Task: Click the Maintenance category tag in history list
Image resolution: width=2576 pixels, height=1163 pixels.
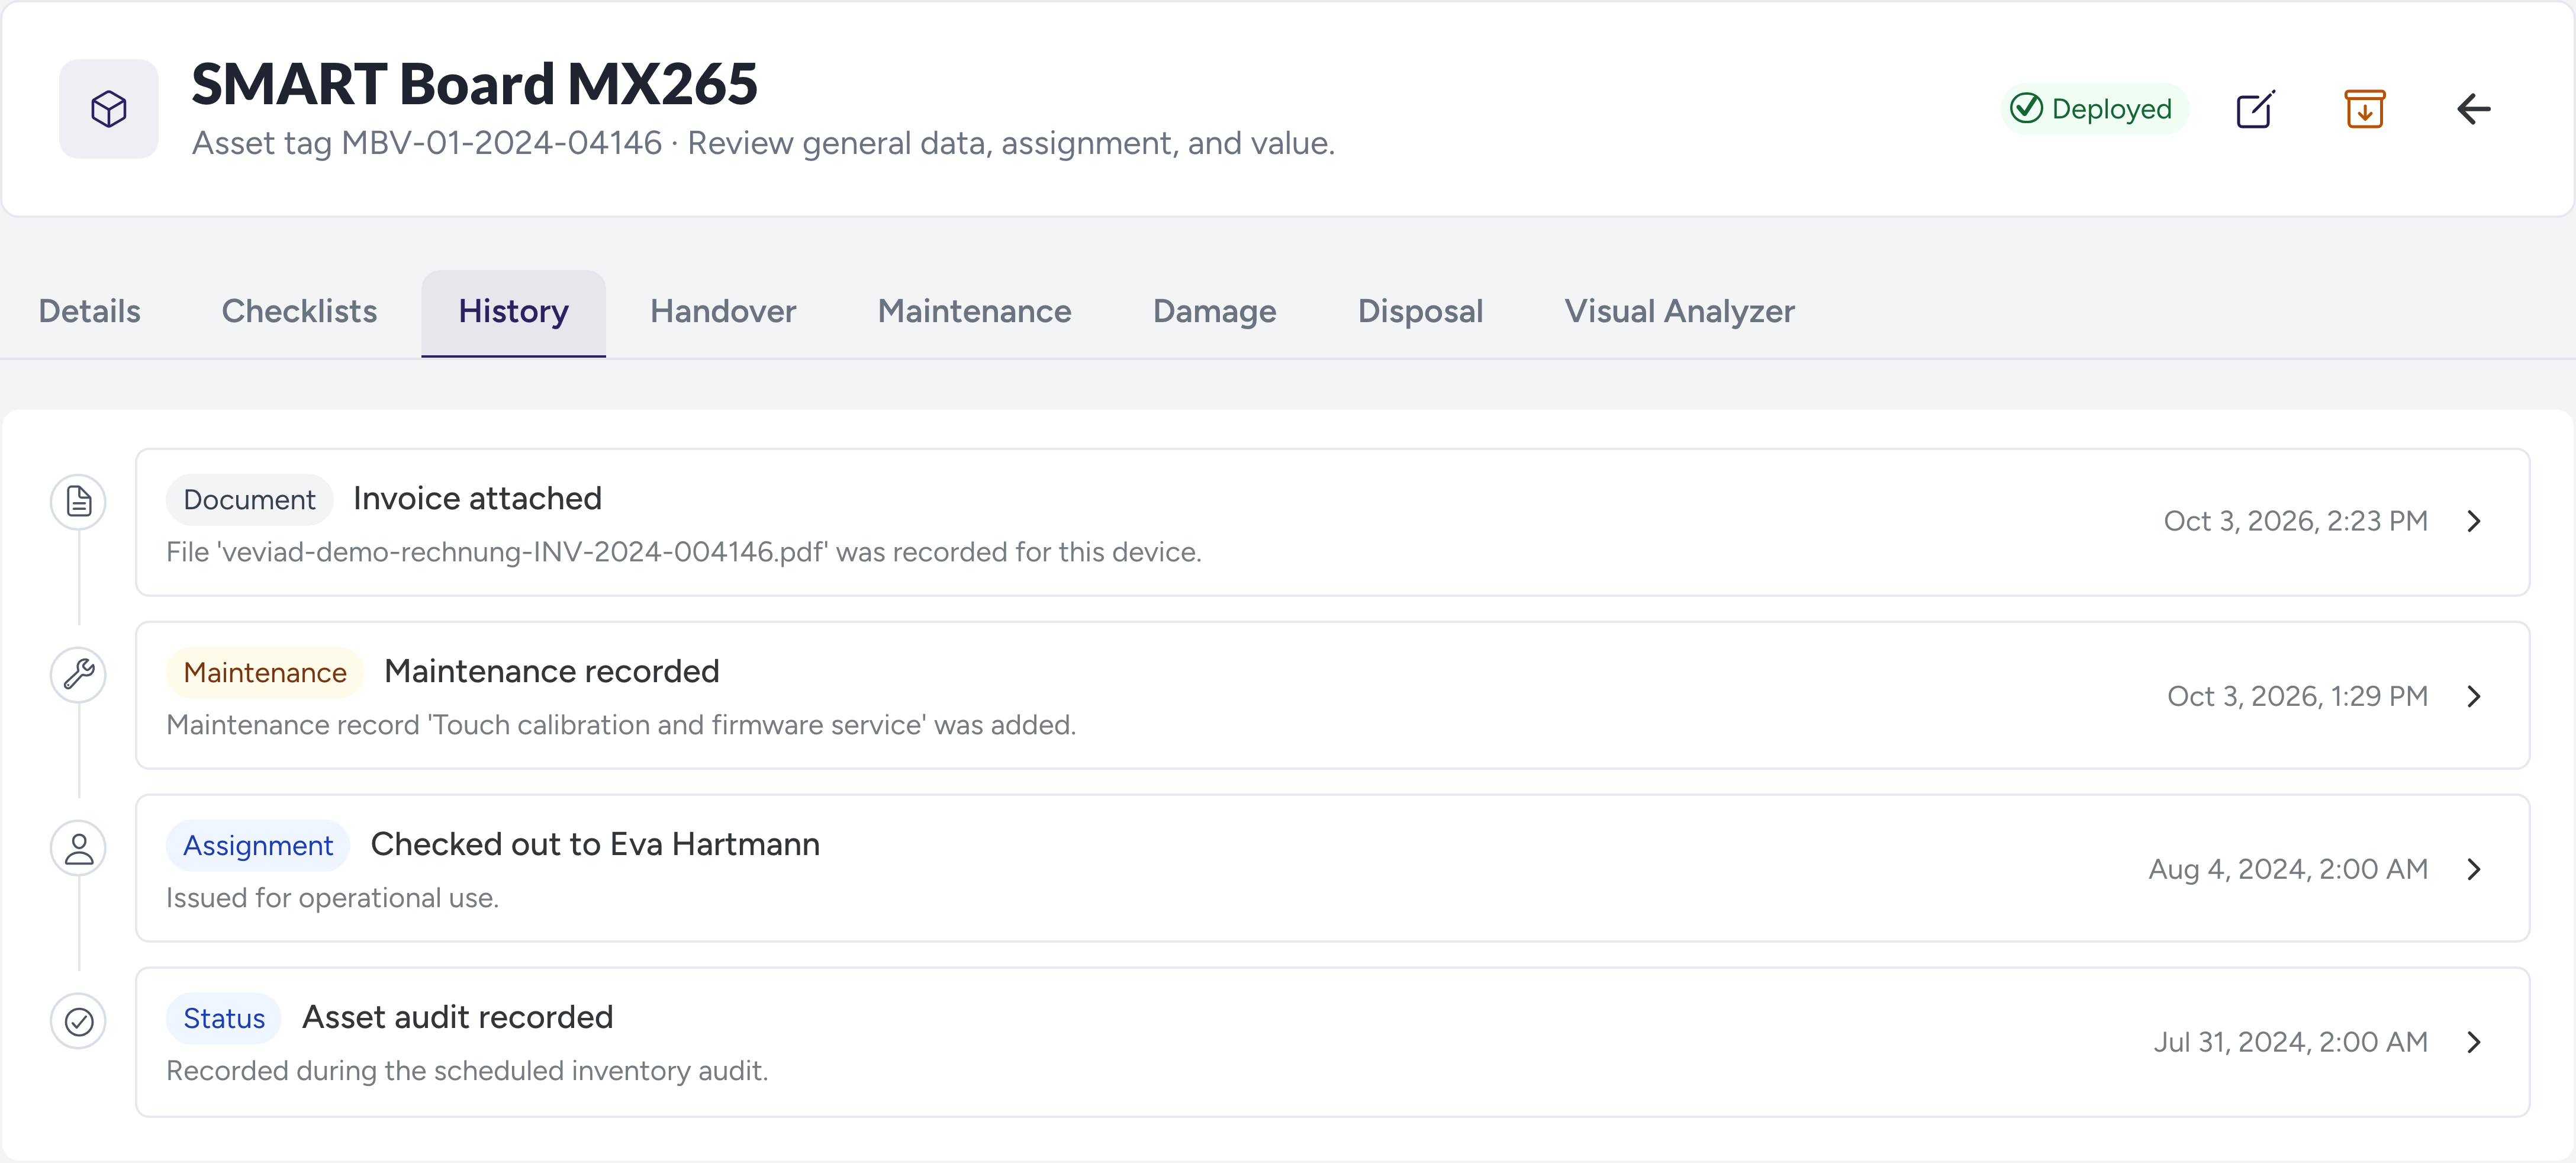Action: click(x=265, y=673)
